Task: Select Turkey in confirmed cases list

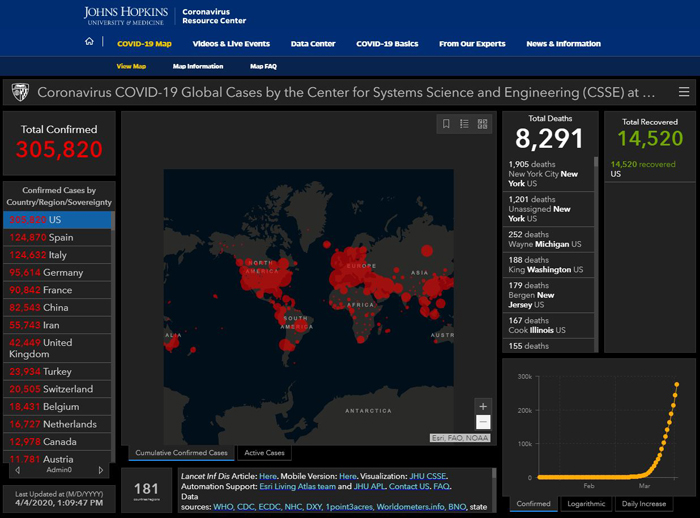Action: tap(57, 372)
